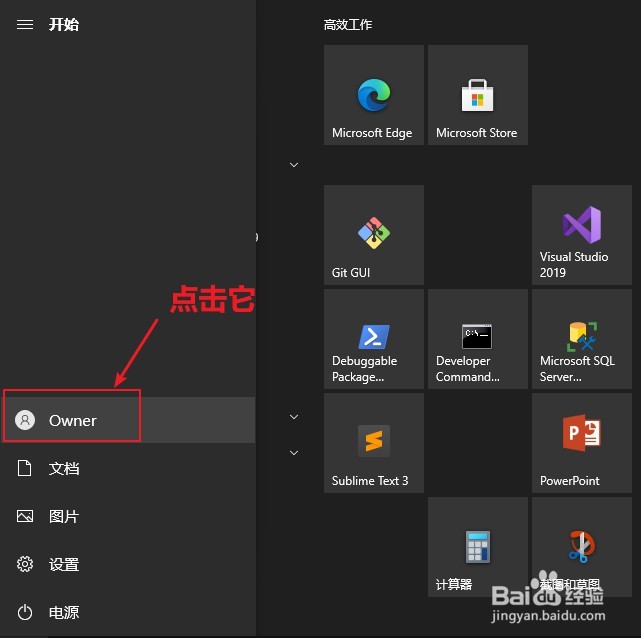
Task: Click the 文档 document icon
Action: click(25, 468)
